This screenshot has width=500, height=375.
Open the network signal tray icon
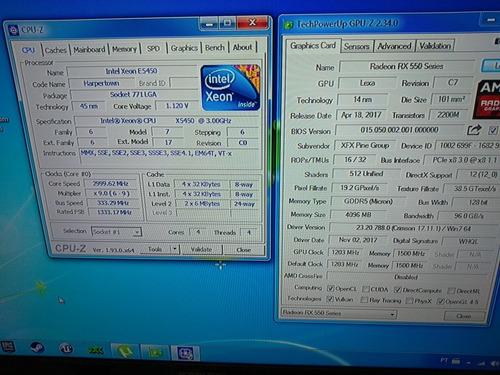[481, 363]
